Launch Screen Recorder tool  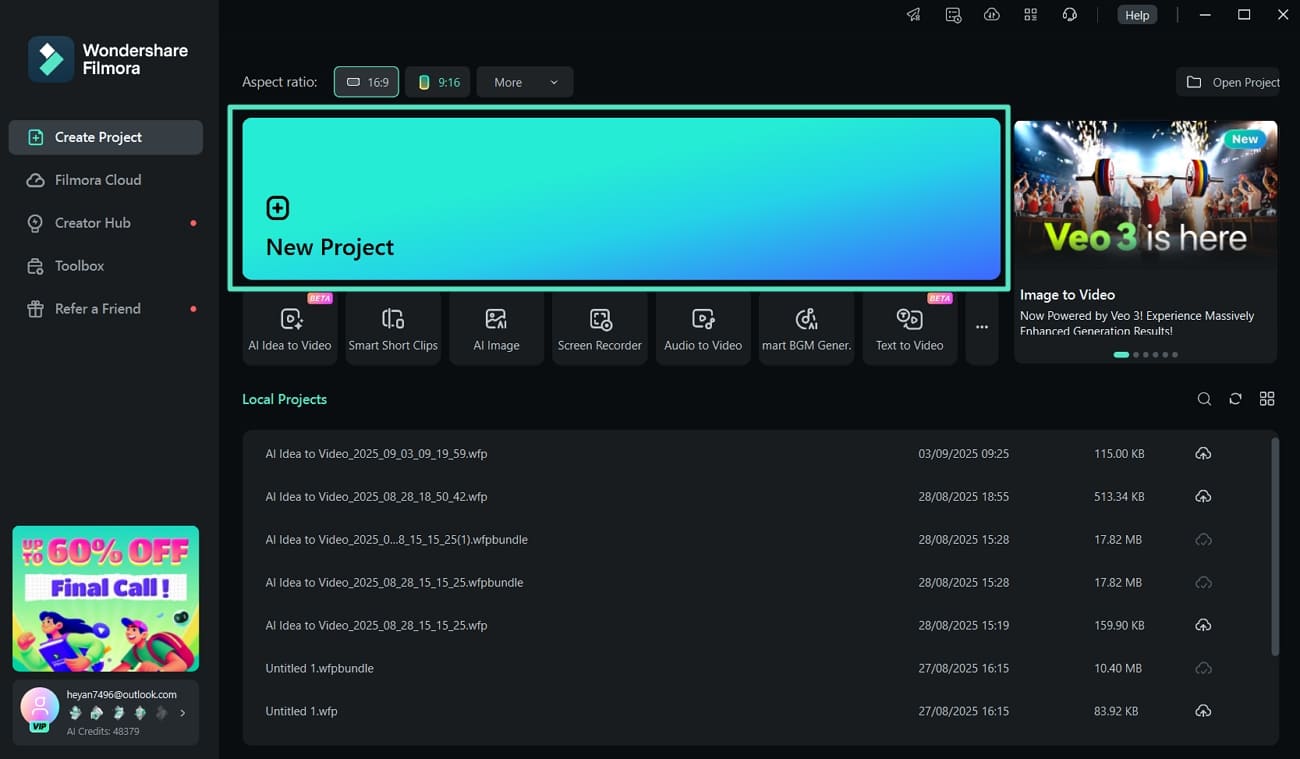pos(600,329)
